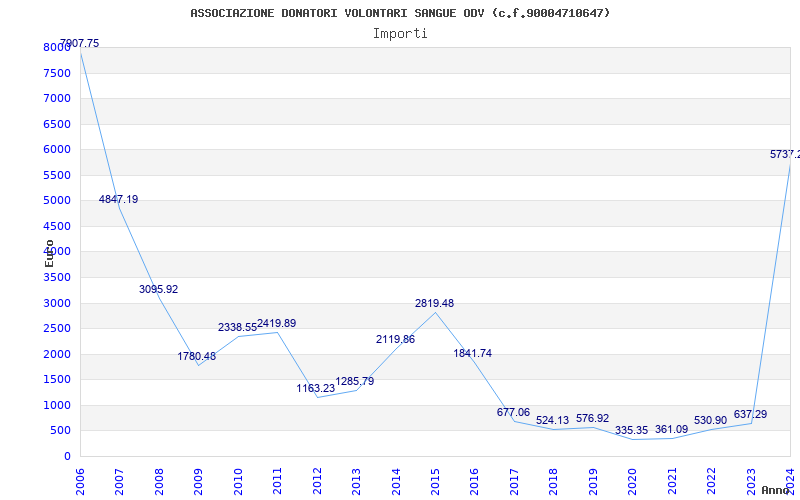Click the 4847.19 data label
The width and height of the screenshot is (800, 500).
(x=118, y=199)
